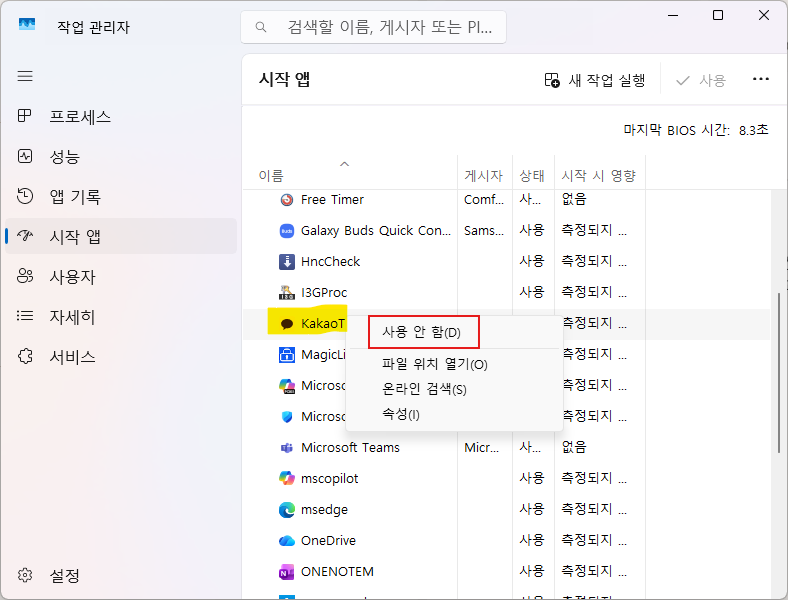Select the HncCheck row

pos(507,261)
